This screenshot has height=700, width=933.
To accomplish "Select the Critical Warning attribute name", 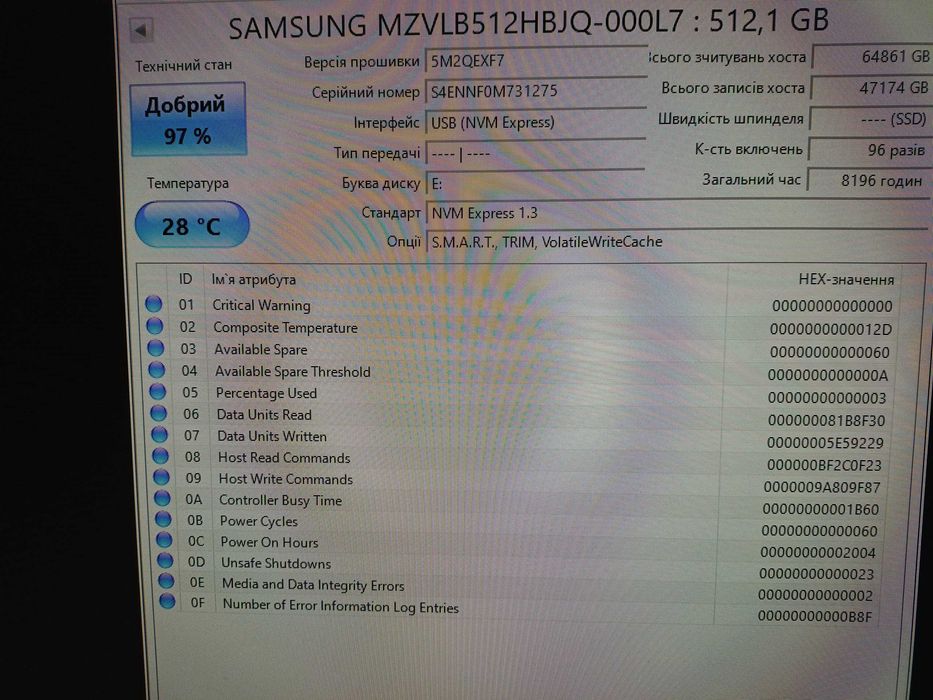I will (x=261, y=305).
